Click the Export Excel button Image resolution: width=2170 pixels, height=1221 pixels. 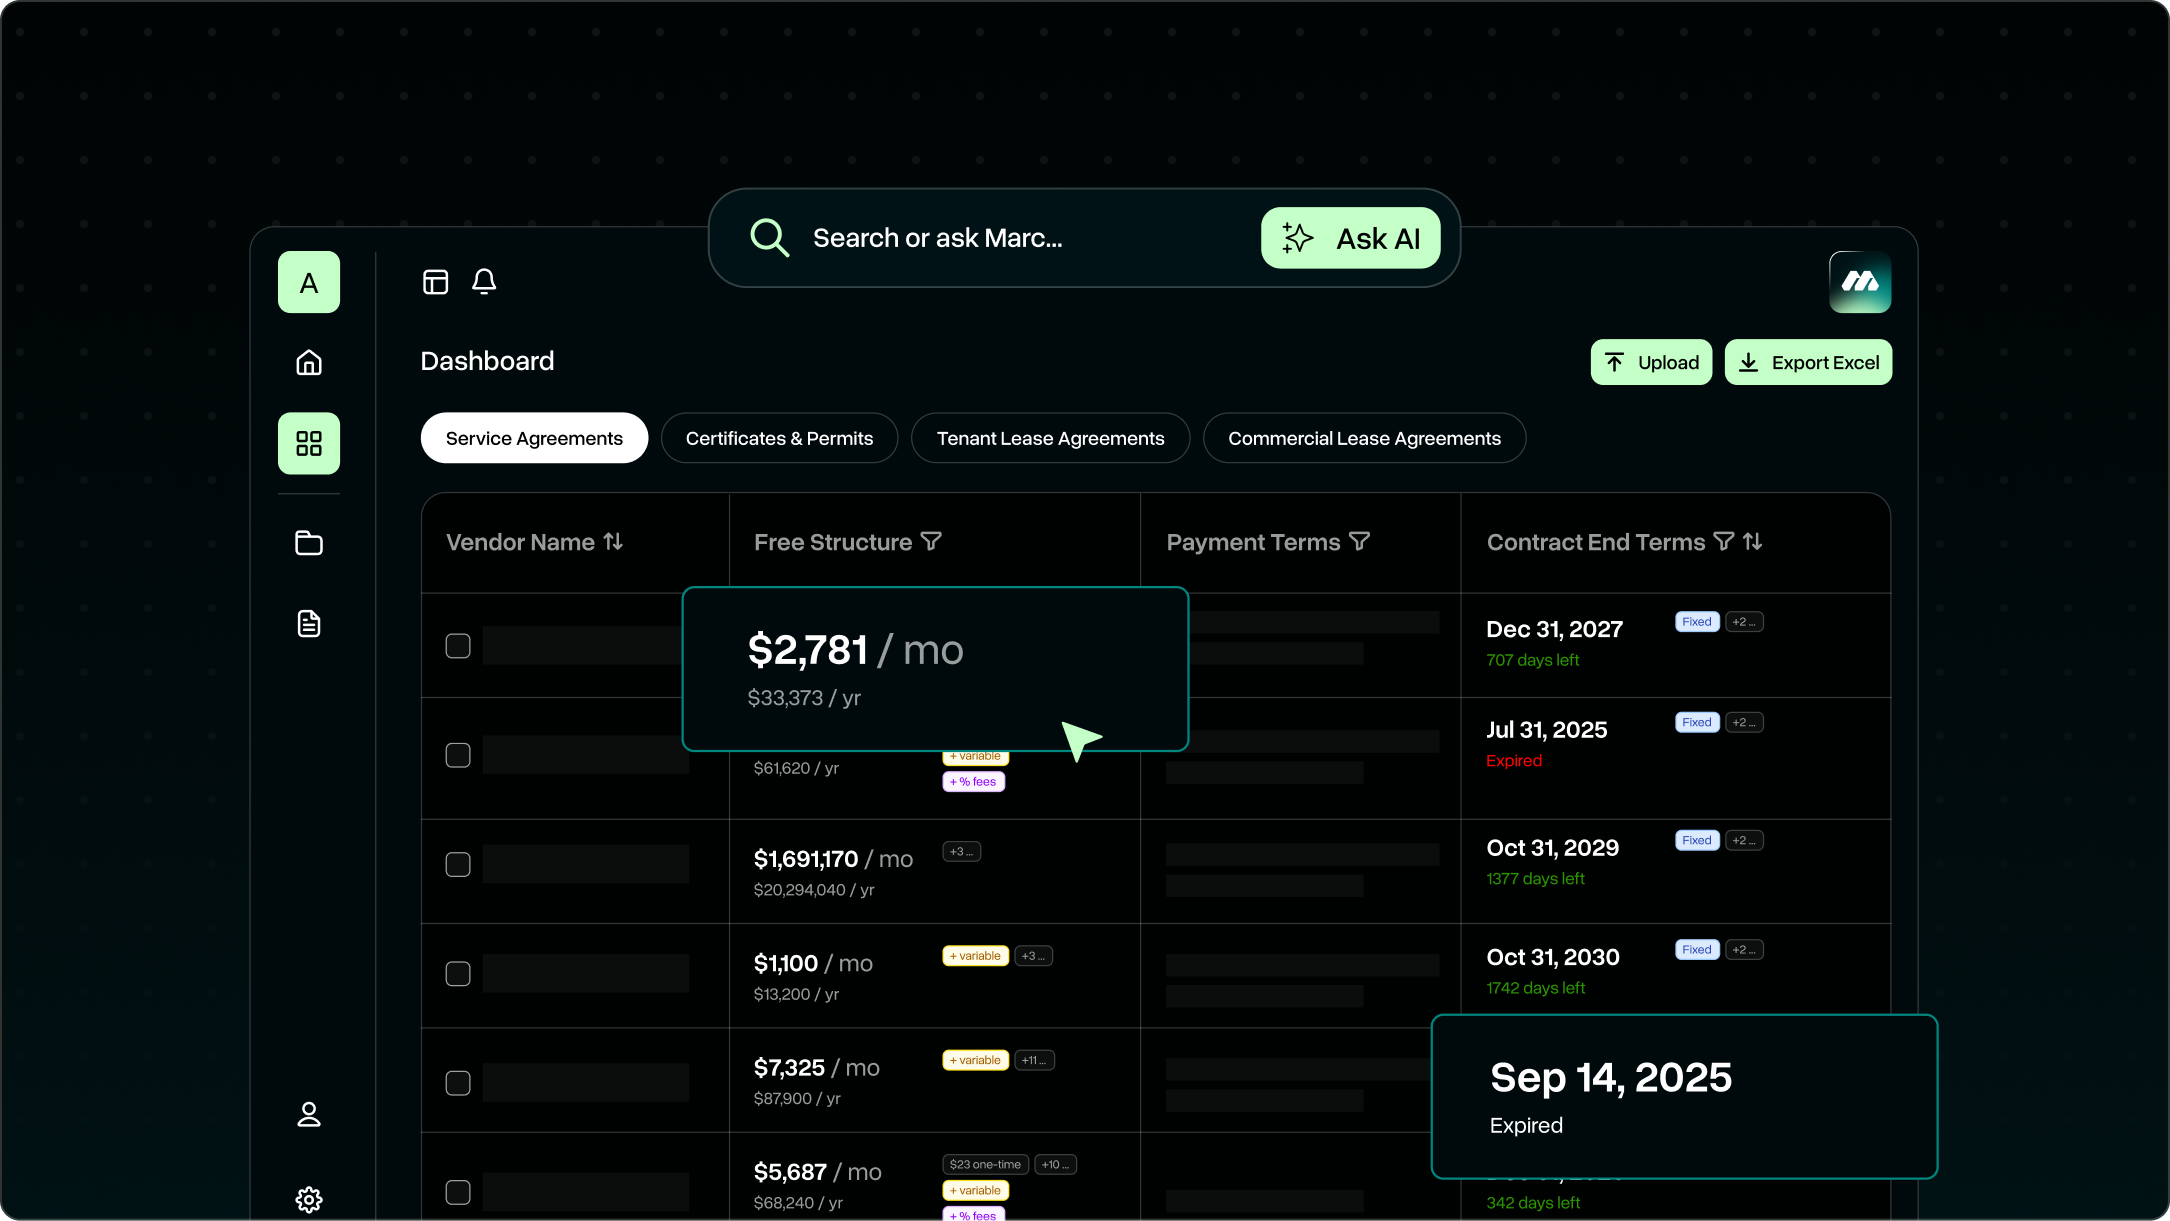tap(1808, 362)
